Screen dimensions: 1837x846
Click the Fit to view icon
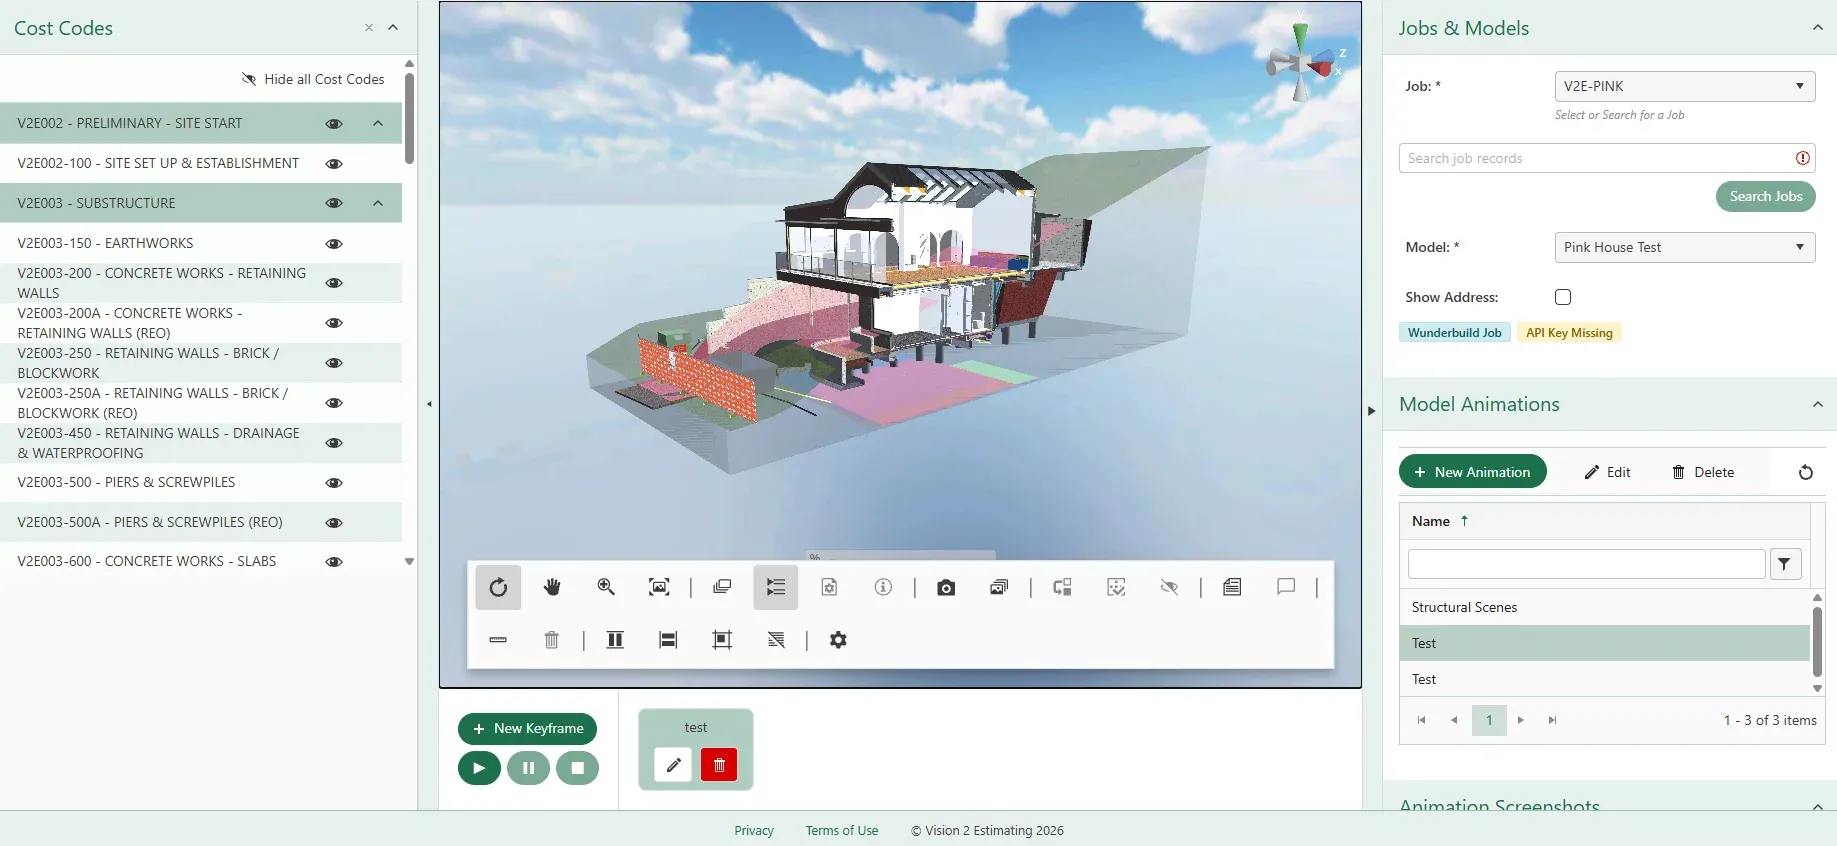click(x=659, y=587)
